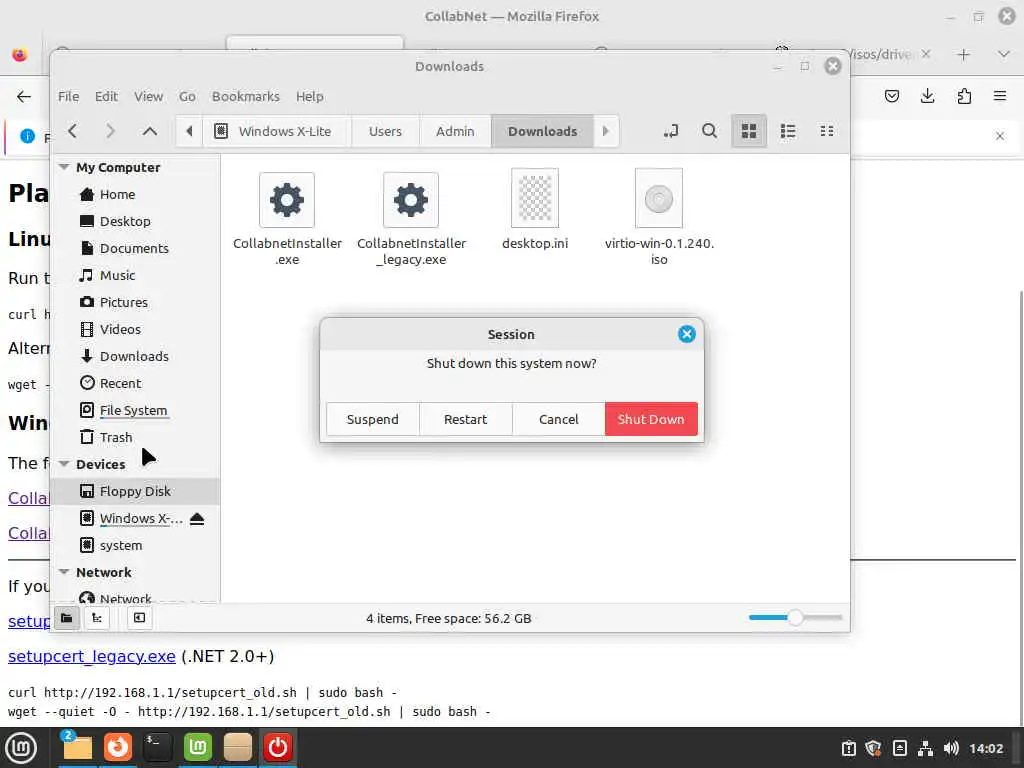This screenshot has height=768, width=1024.
Task: Click Downloads path segment
Action: coord(542,131)
